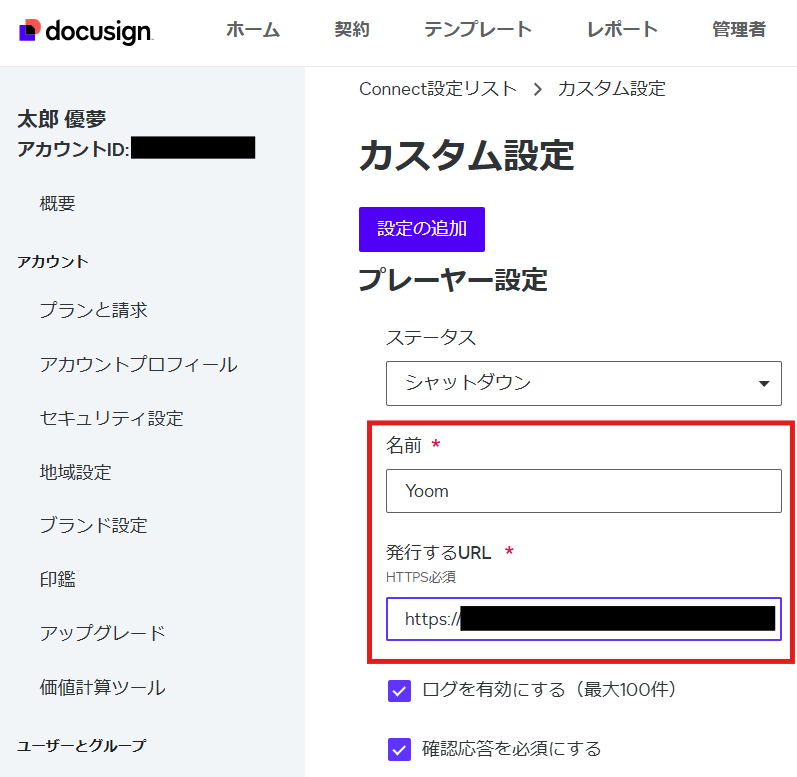Click the アカウント section heading
797x777 pixels.
tap(53, 262)
